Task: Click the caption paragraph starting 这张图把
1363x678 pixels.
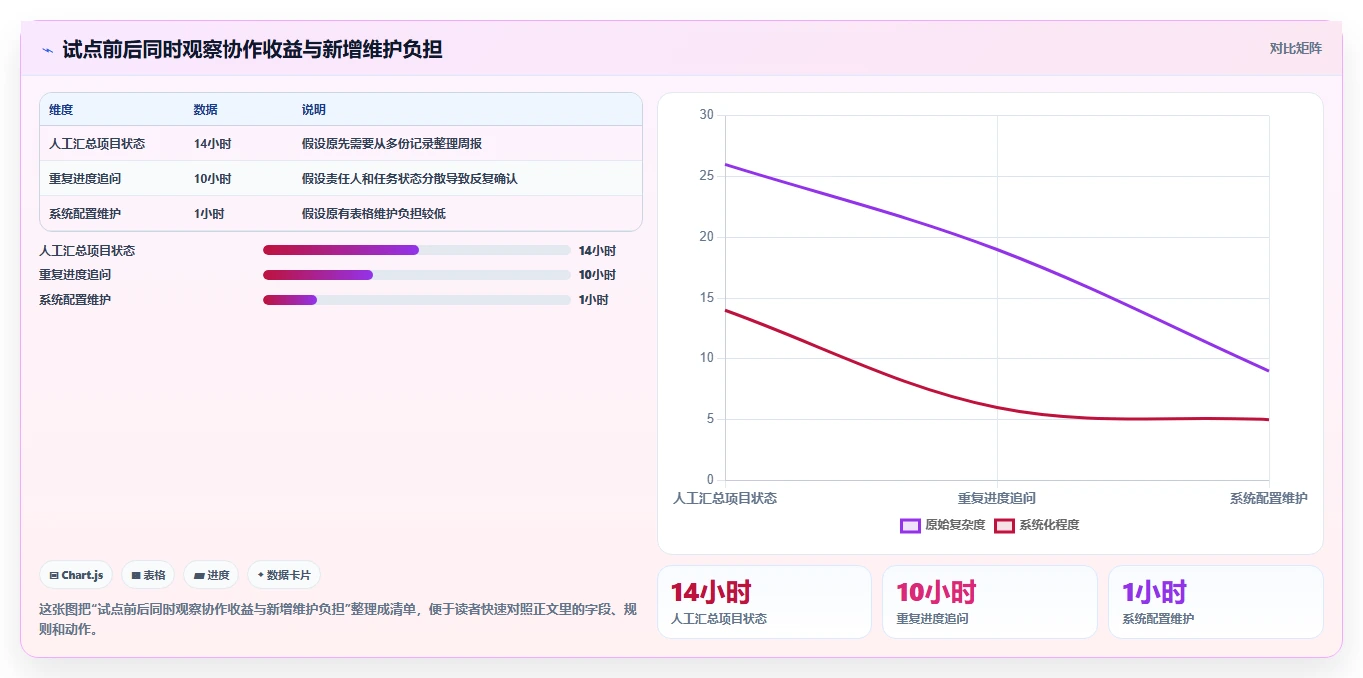Action: point(338,619)
